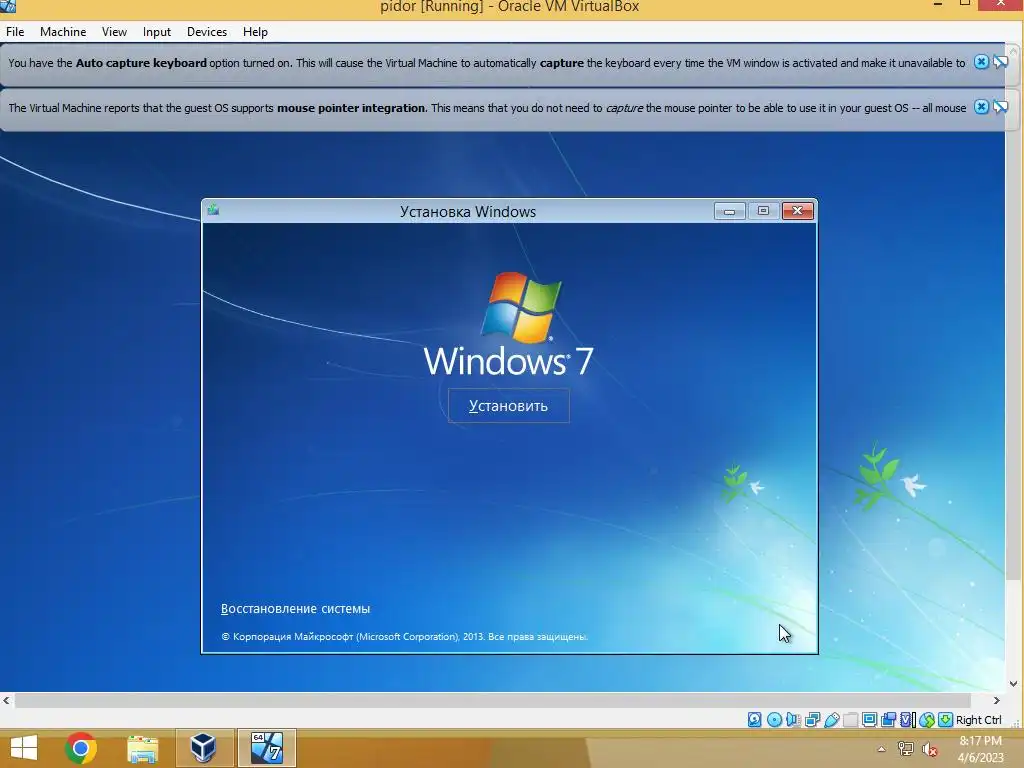
Task: Maximize the Установка Windows dialog
Action: (763, 211)
